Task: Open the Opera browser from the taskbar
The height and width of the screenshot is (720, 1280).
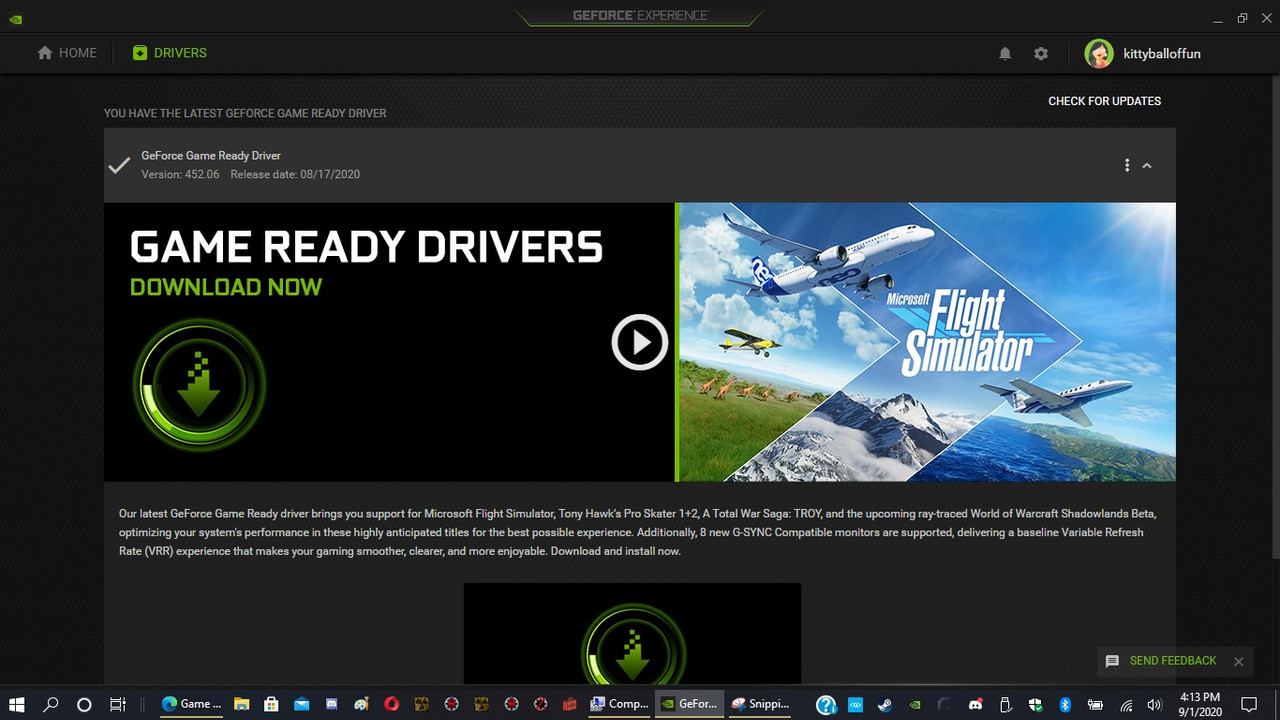Action: [x=391, y=704]
